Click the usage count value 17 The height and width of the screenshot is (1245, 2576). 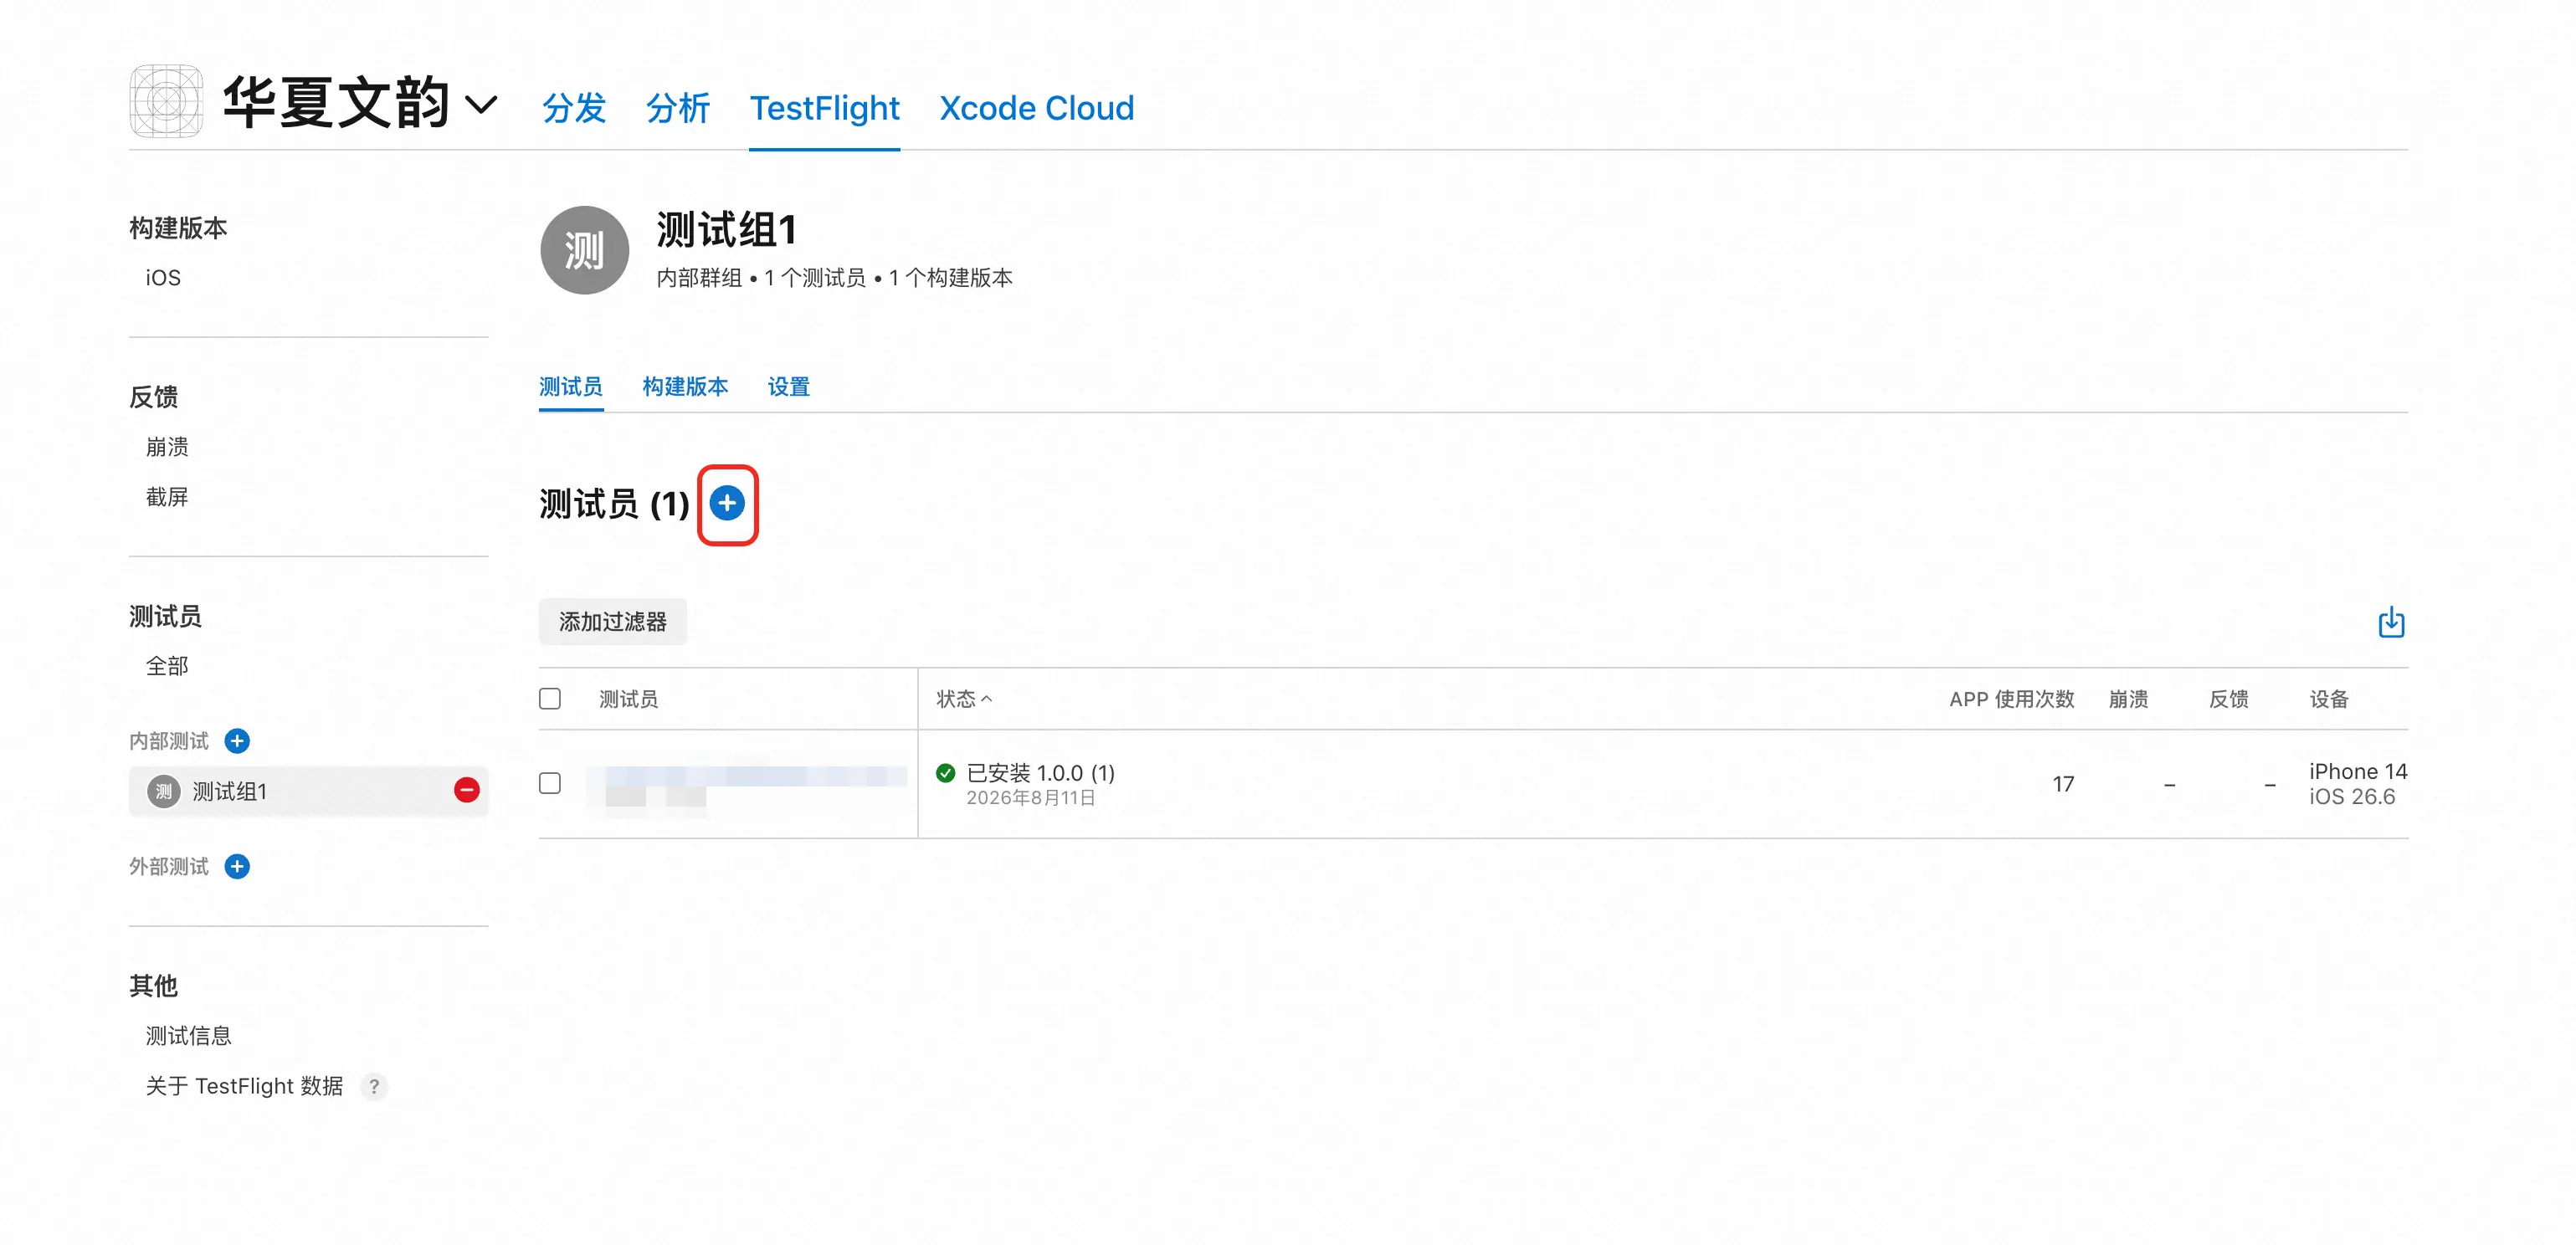click(x=2063, y=784)
